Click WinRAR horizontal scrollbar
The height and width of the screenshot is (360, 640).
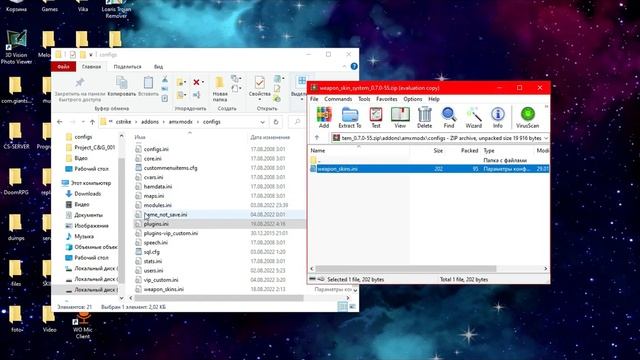[406, 269]
